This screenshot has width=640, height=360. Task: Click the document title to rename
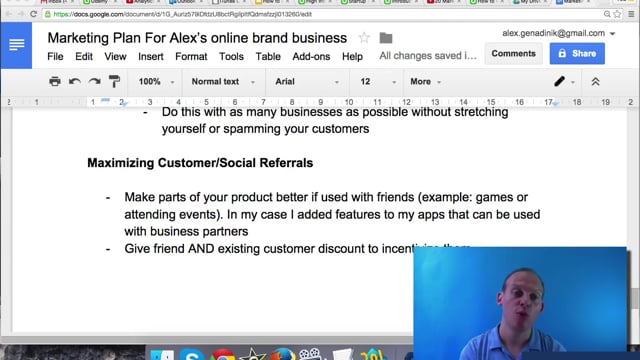(x=197, y=38)
